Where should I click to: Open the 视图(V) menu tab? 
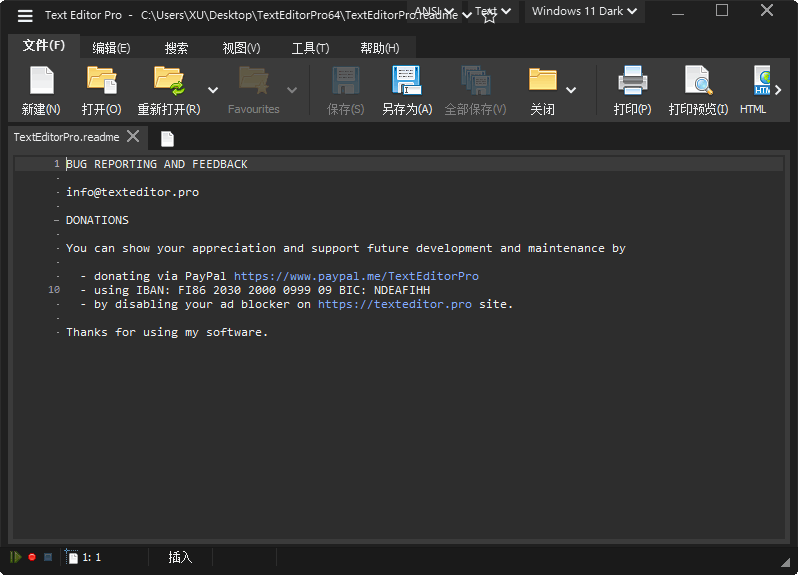241,48
